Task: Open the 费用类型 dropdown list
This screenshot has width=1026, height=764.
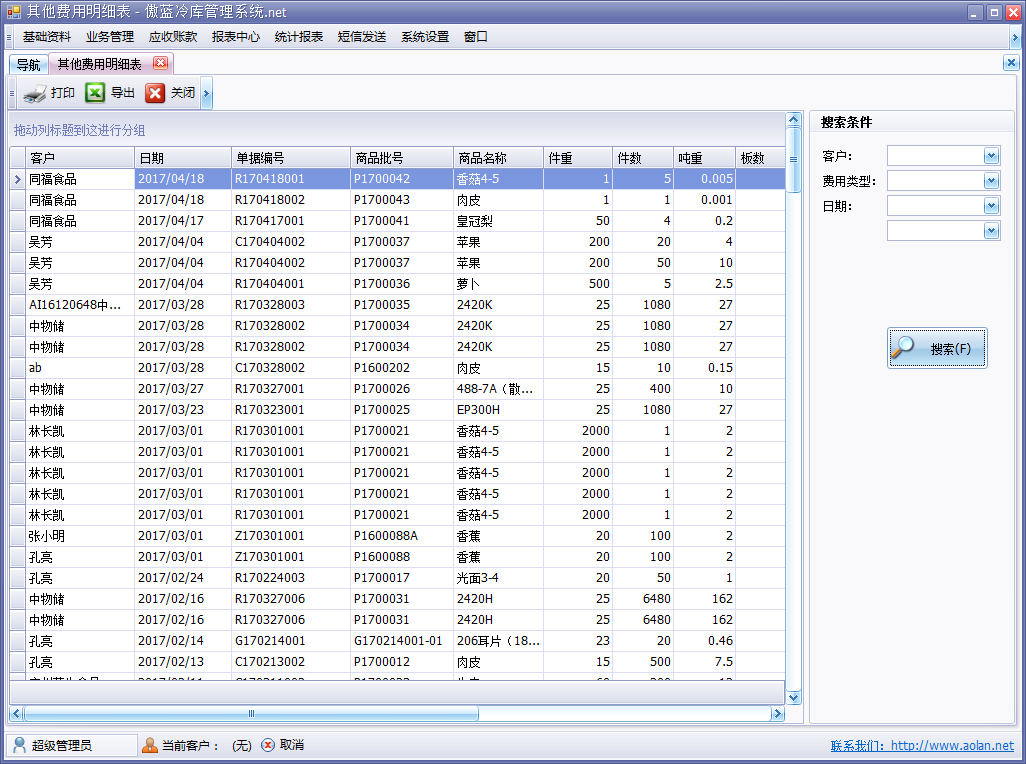Action: pos(991,181)
